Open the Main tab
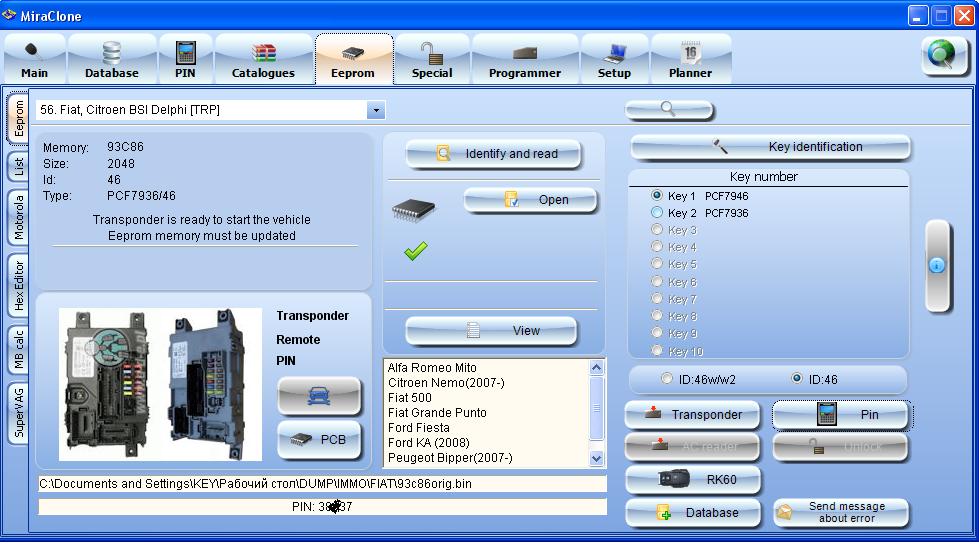This screenshot has height=548, width=979. 34,59
